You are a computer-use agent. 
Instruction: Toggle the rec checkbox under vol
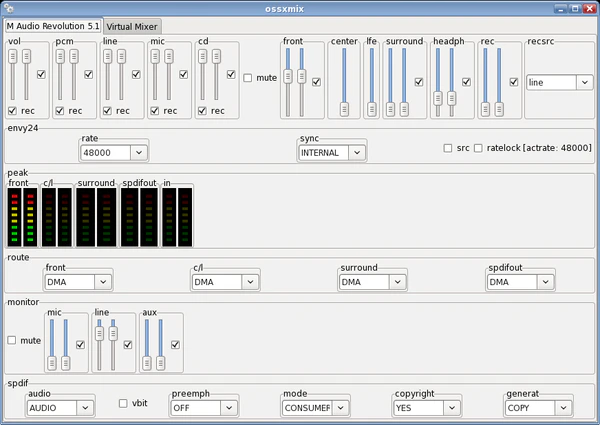(11, 110)
